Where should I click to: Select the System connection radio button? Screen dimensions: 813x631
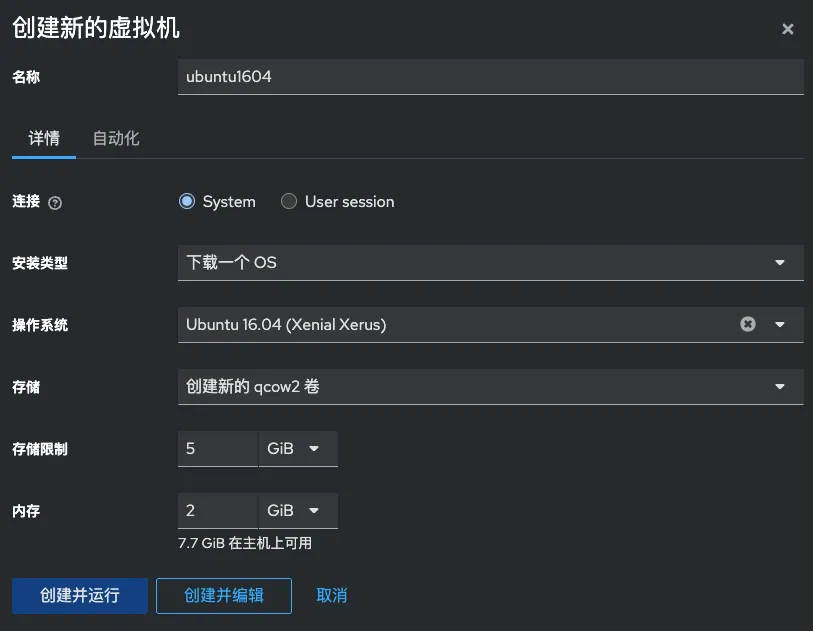coord(186,201)
